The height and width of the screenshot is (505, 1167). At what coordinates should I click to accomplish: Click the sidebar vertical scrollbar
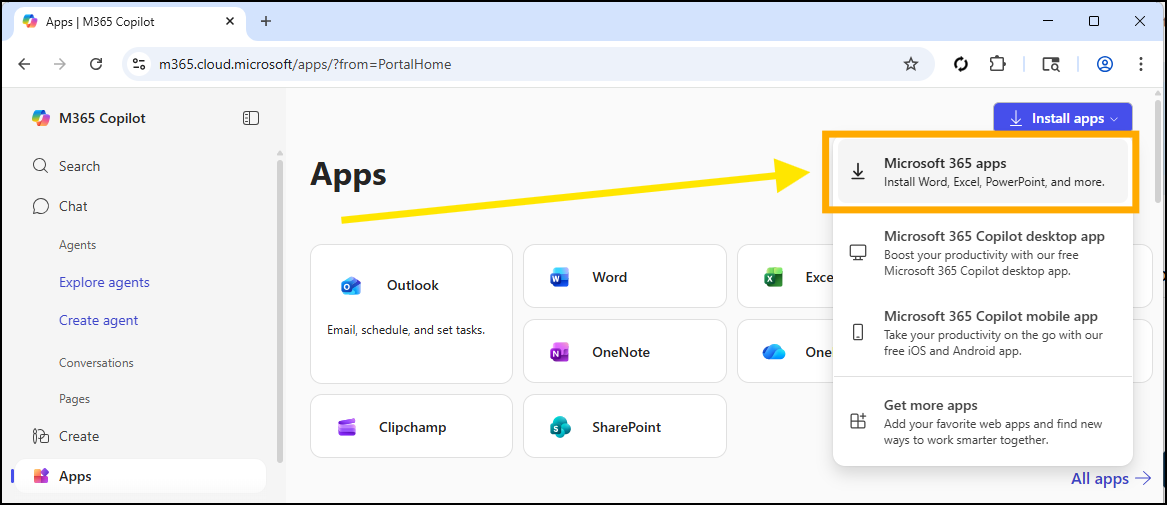coord(280,310)
